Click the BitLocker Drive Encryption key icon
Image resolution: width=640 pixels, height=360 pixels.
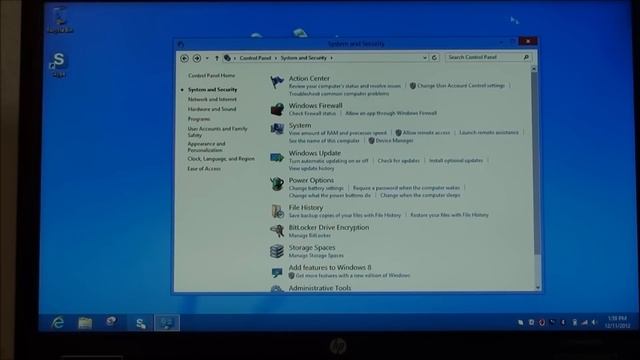(277, 231)
